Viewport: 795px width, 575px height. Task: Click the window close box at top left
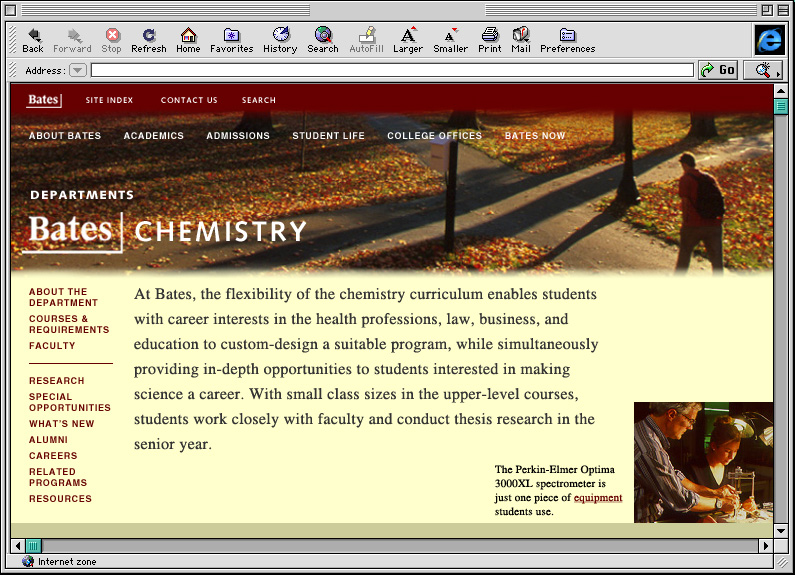10,10
